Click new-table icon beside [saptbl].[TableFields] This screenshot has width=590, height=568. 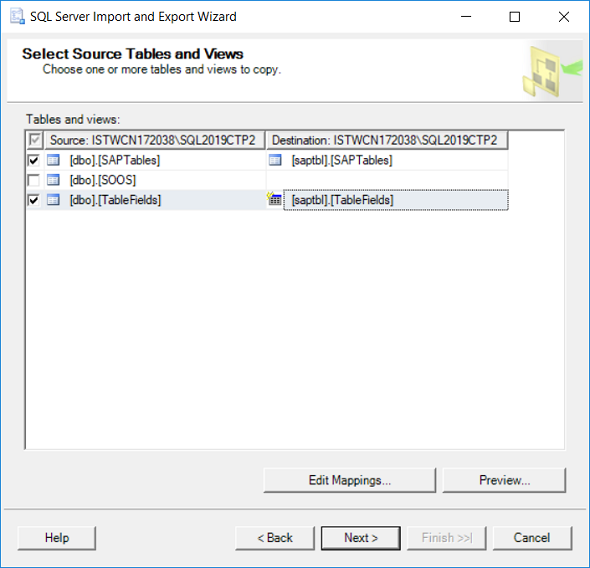pyautogui.click(x=274, y=199)
